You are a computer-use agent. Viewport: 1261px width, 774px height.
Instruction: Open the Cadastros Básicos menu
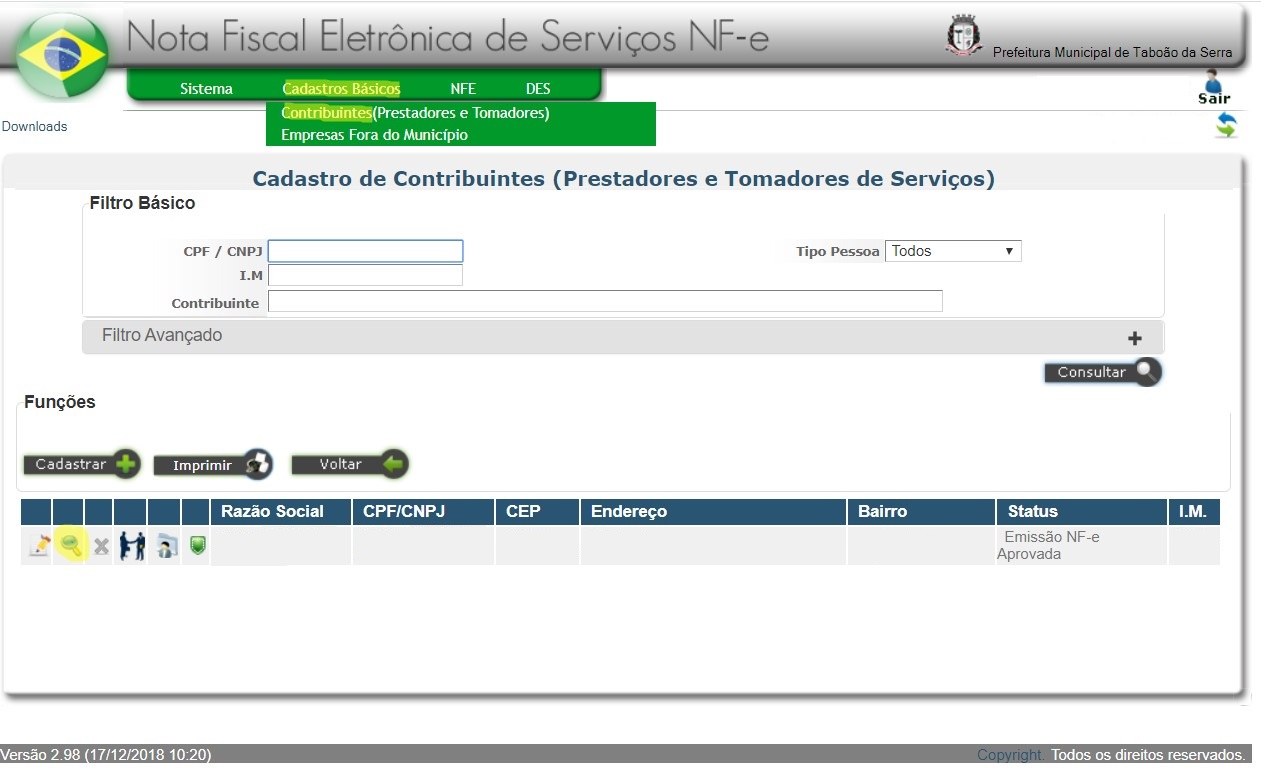341,89
